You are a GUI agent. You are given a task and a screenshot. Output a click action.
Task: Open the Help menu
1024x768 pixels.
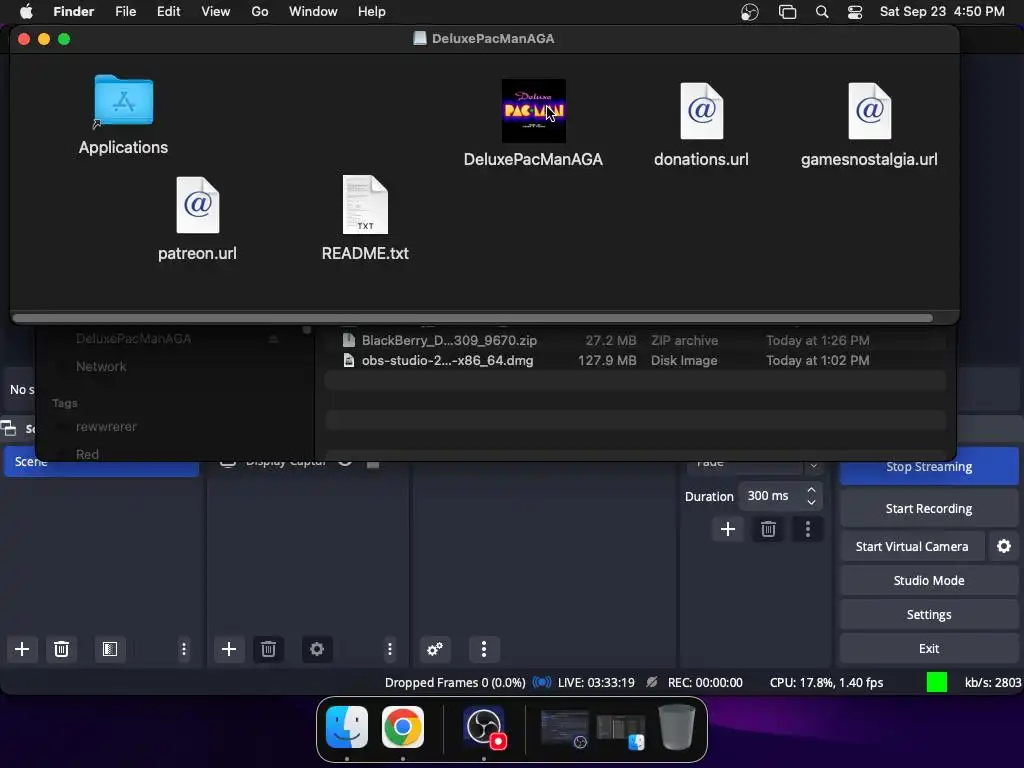[372, 12]
